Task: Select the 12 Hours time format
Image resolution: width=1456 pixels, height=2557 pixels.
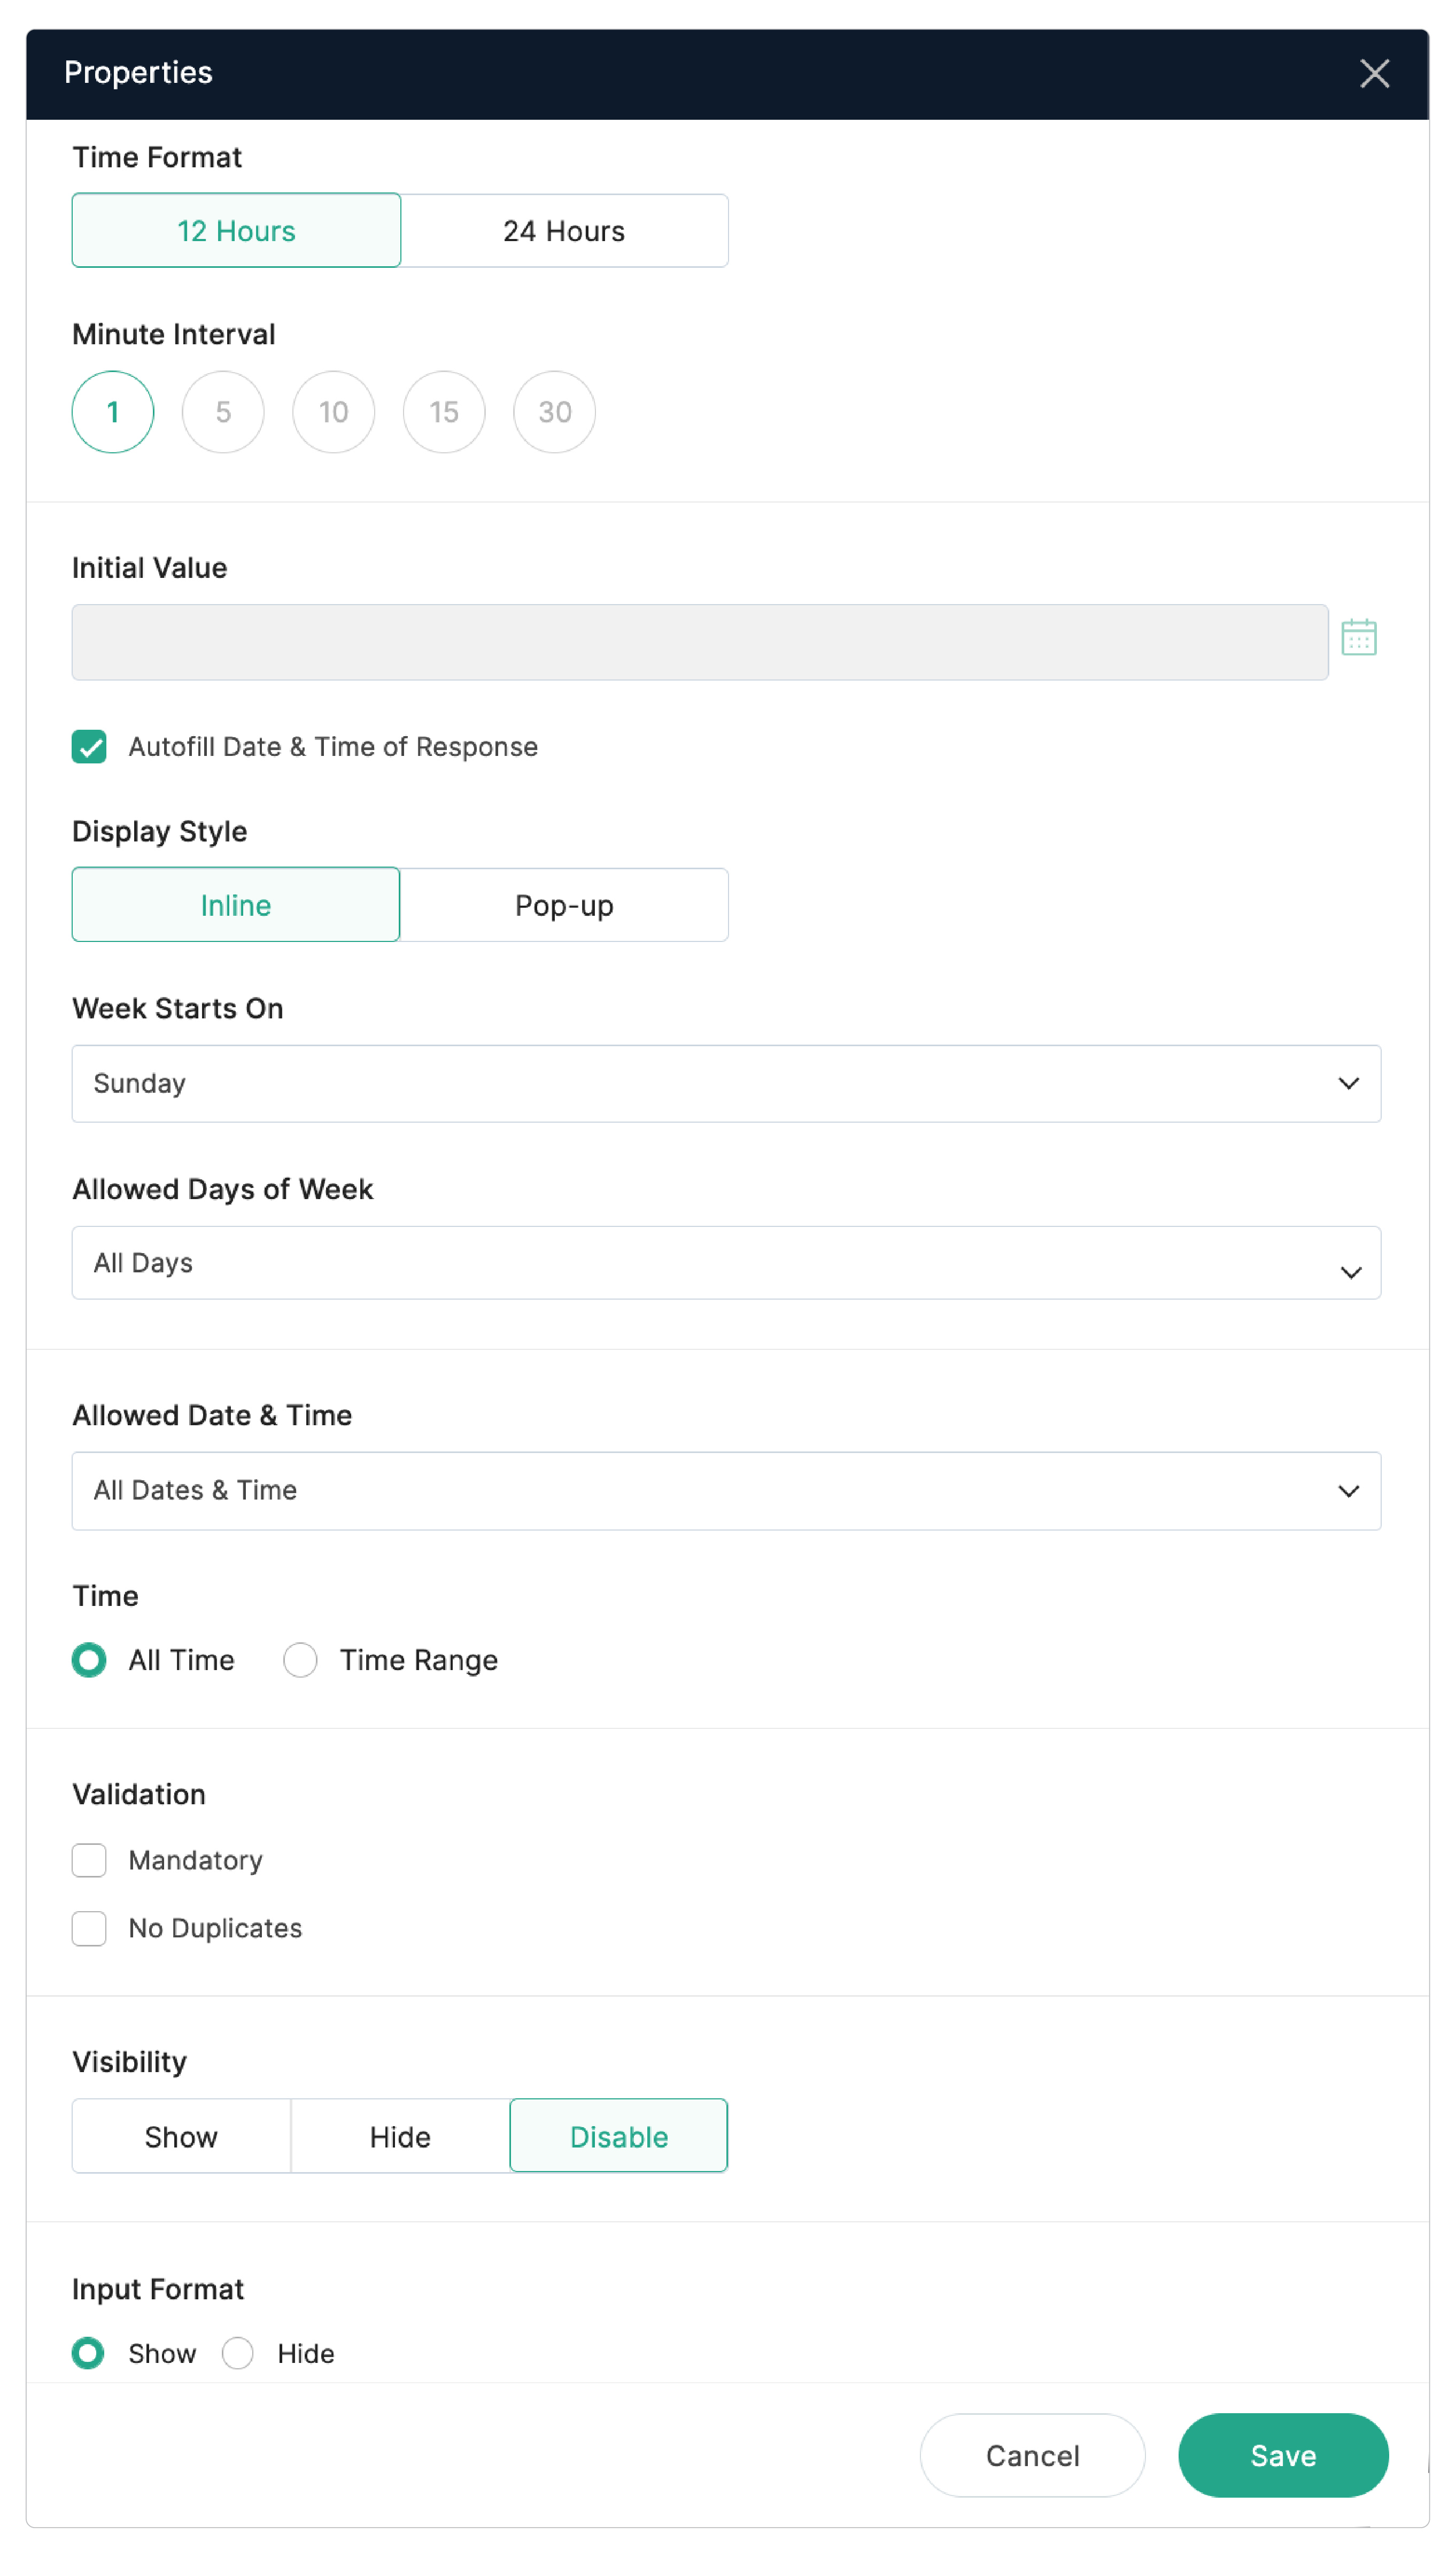Action: pyautogui.click(x=236, y=230)
